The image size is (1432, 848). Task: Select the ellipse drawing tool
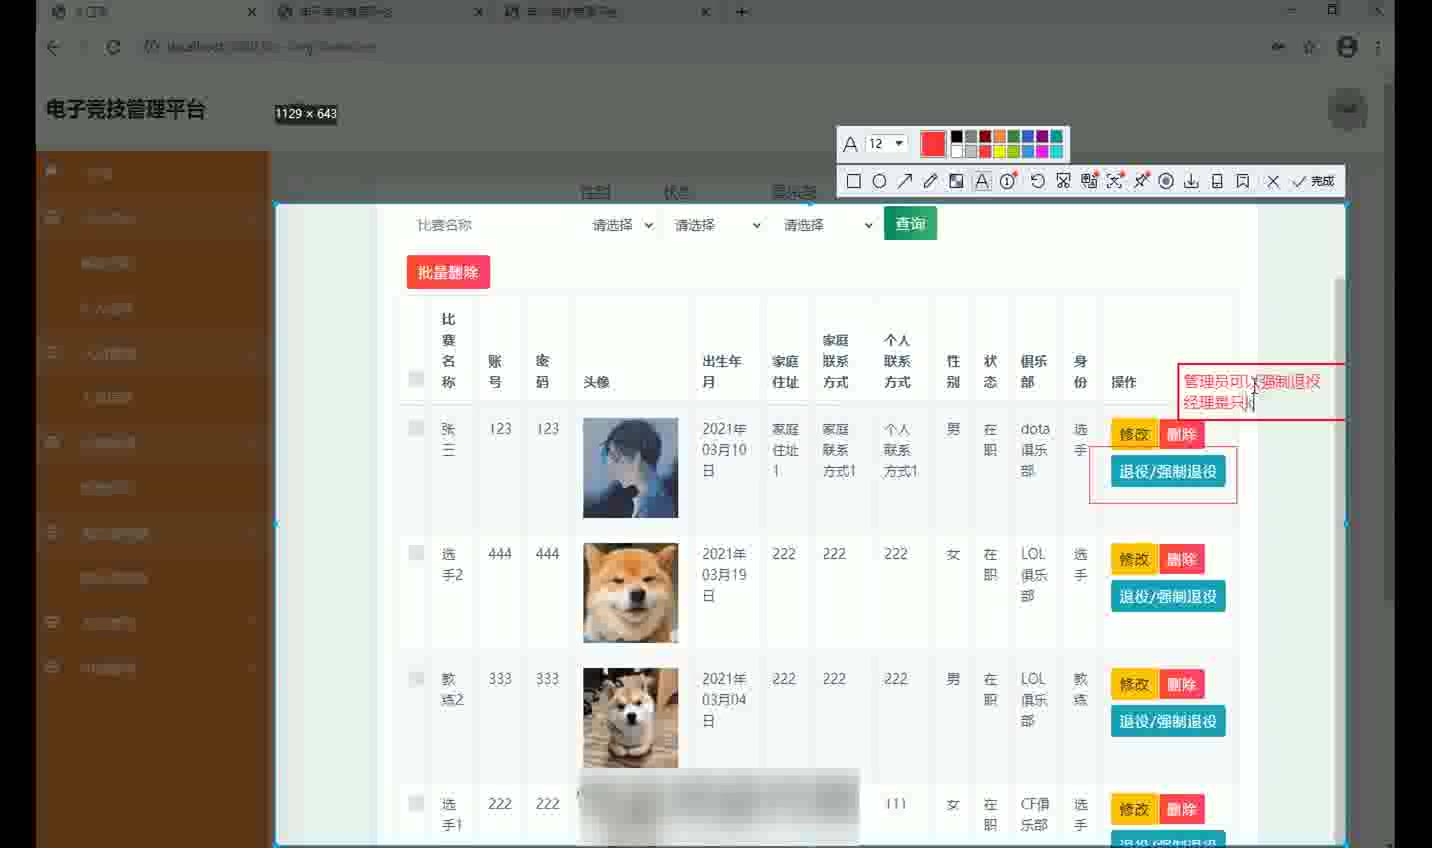(x=879, y=181)
